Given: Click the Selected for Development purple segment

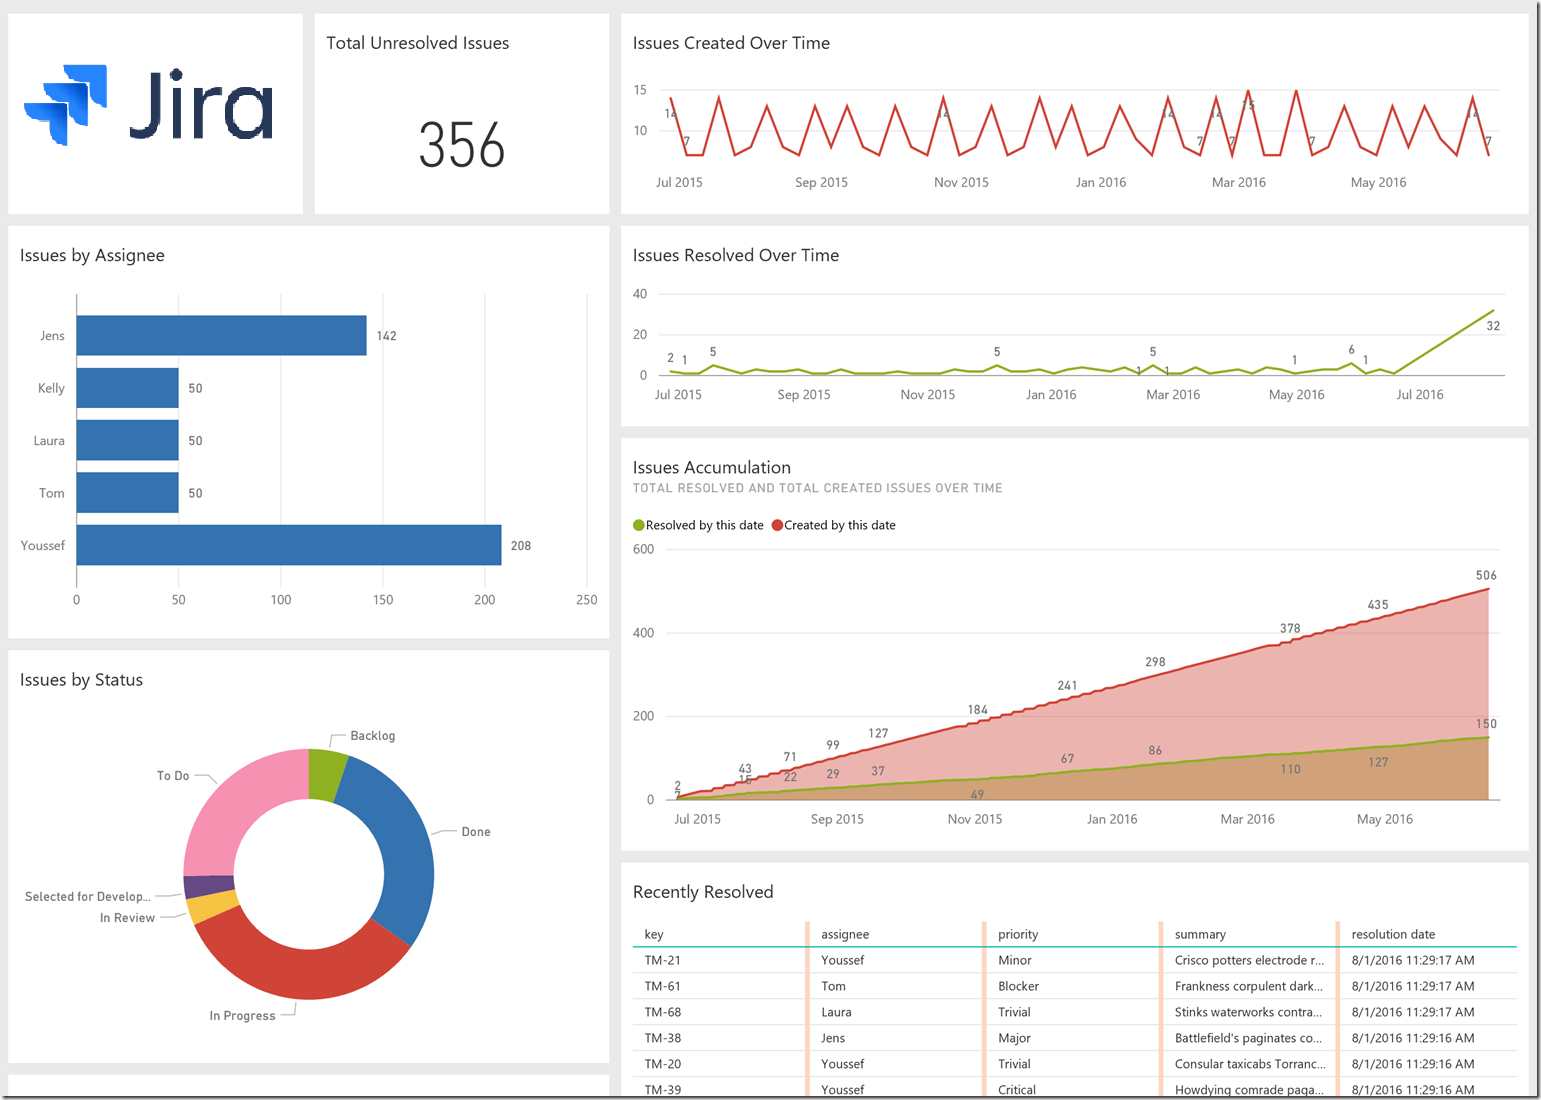Looking at the screenshot, I should point(208,886).
